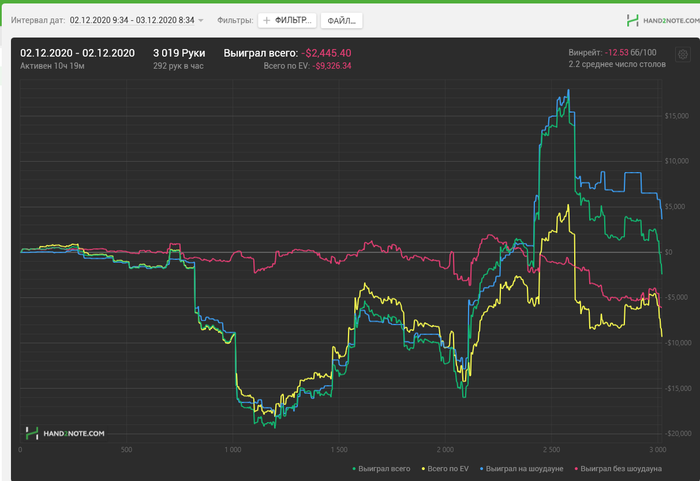Click the yellow dot of 'Всего по EV' legend
700x481 pixels.
pos(423,467)
